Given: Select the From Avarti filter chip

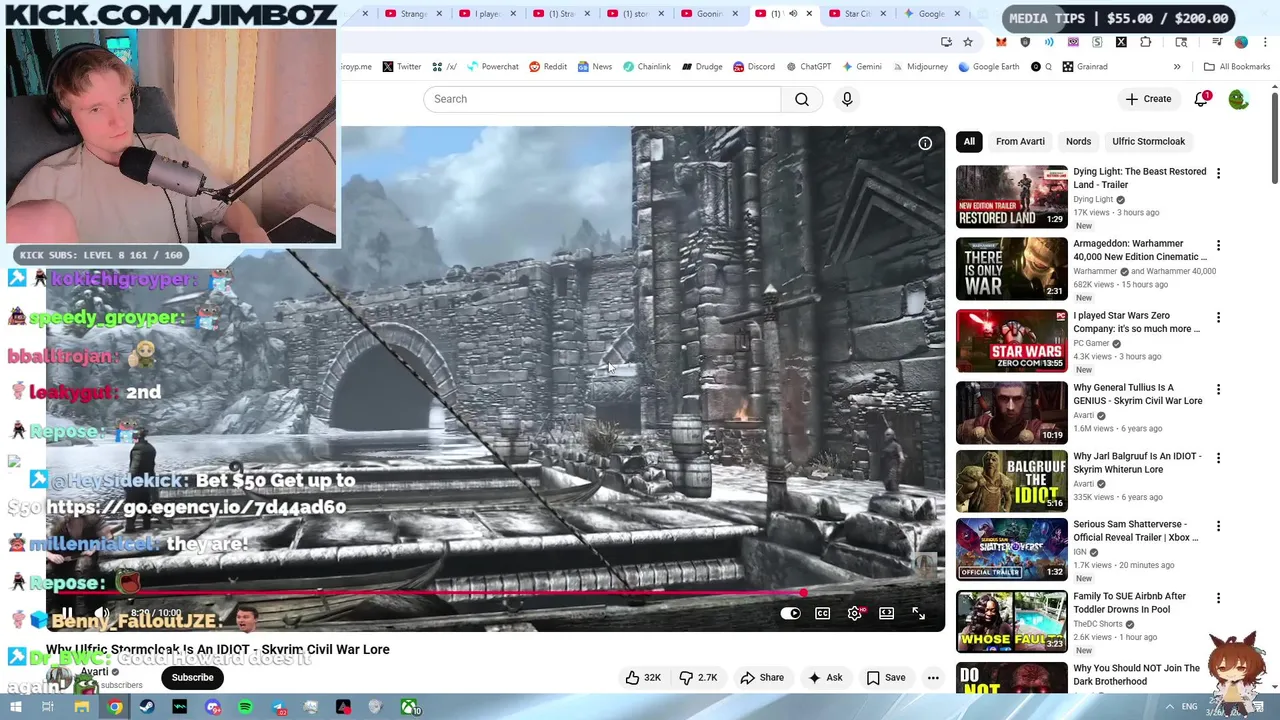Looking at the screenshot, I should [x=1020, y=141].
